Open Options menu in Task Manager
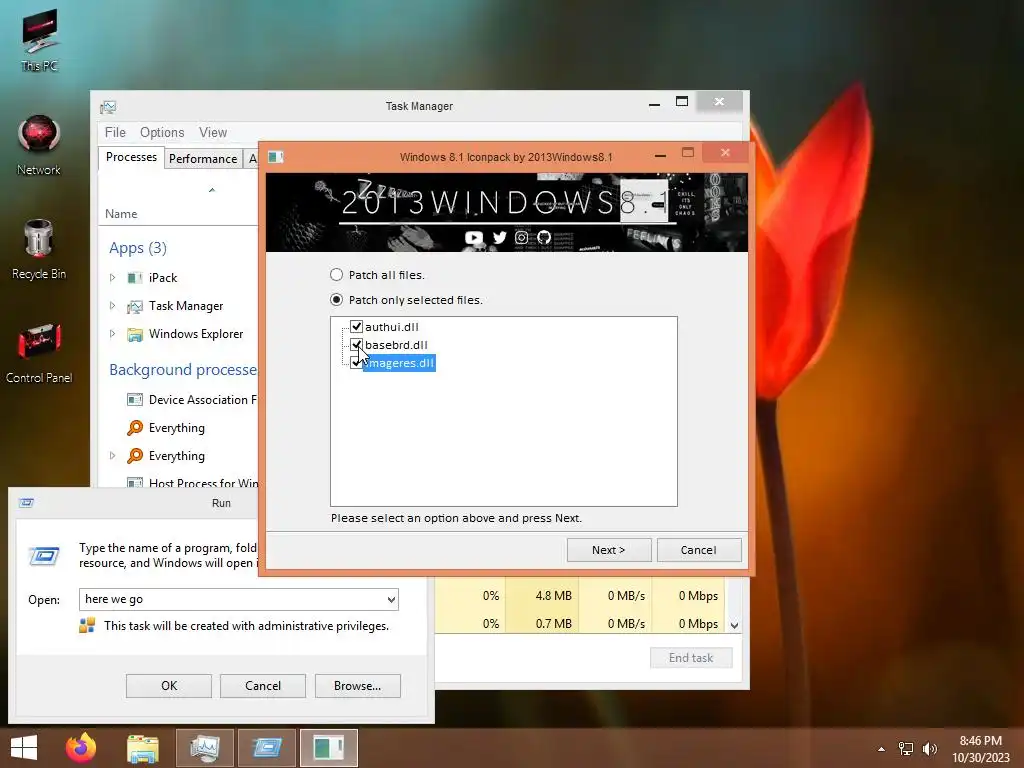Viewport: 1024px width, 768px height. coord(162,133)
